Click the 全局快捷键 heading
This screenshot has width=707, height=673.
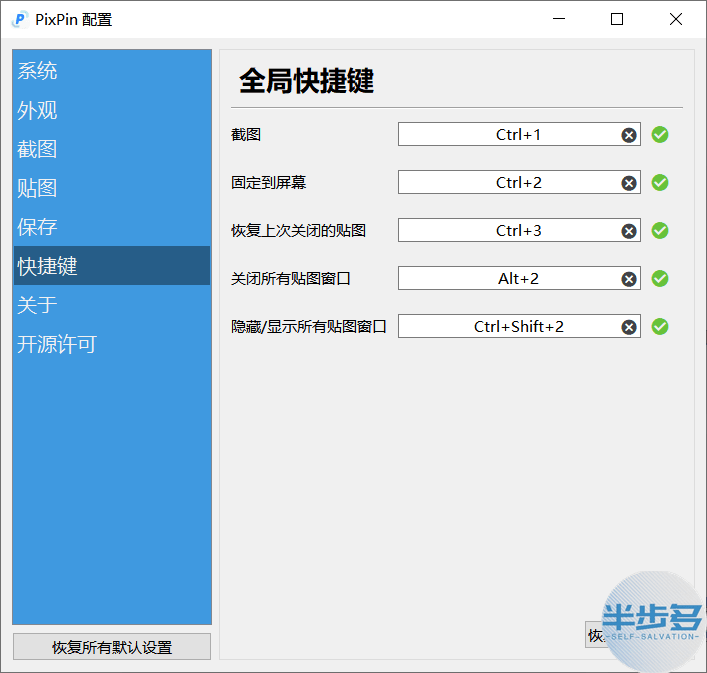pyautogui.click(x=307, y=81)
